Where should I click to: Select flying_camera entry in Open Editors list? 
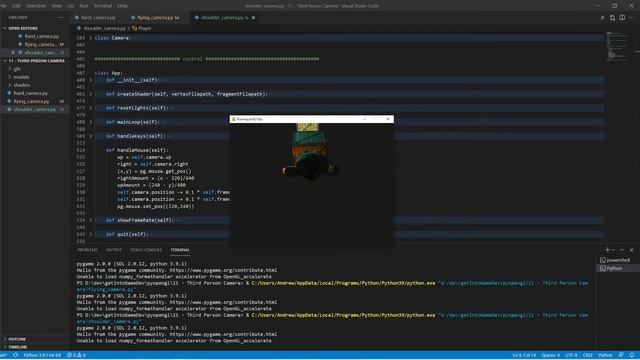coord(41,44)
